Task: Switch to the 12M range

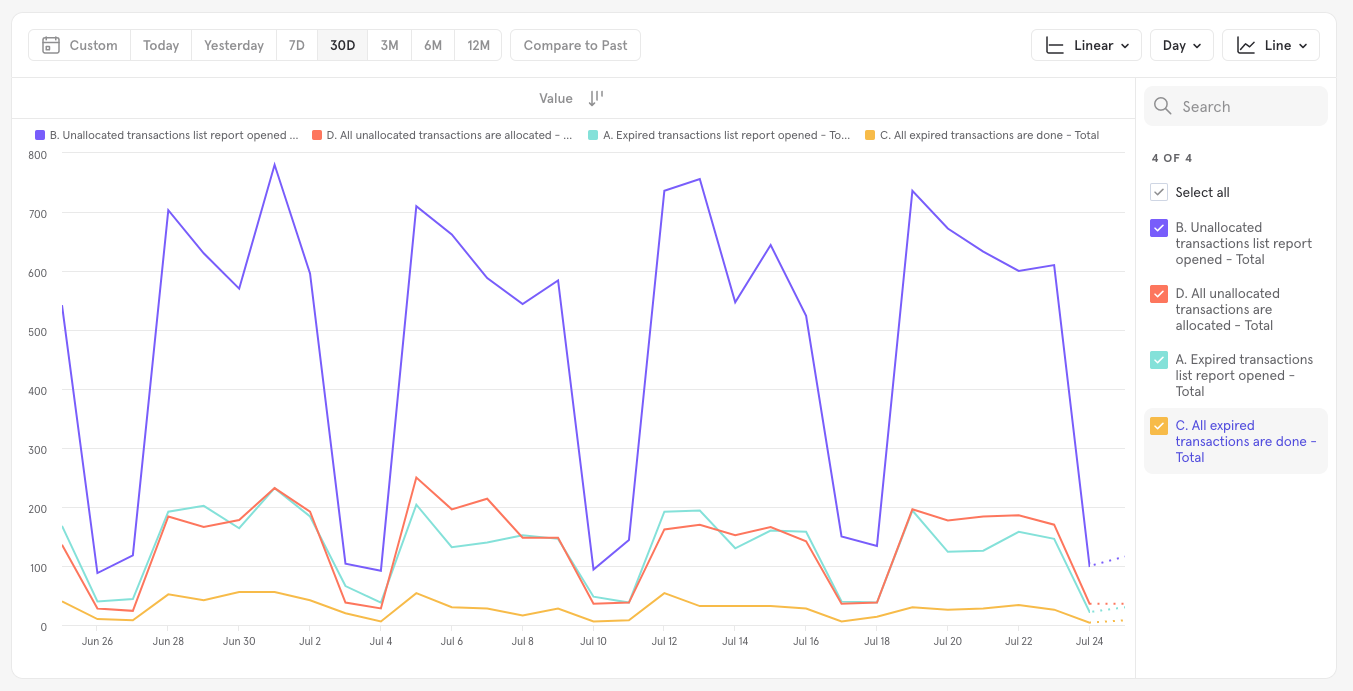Action: pos(479,45)
